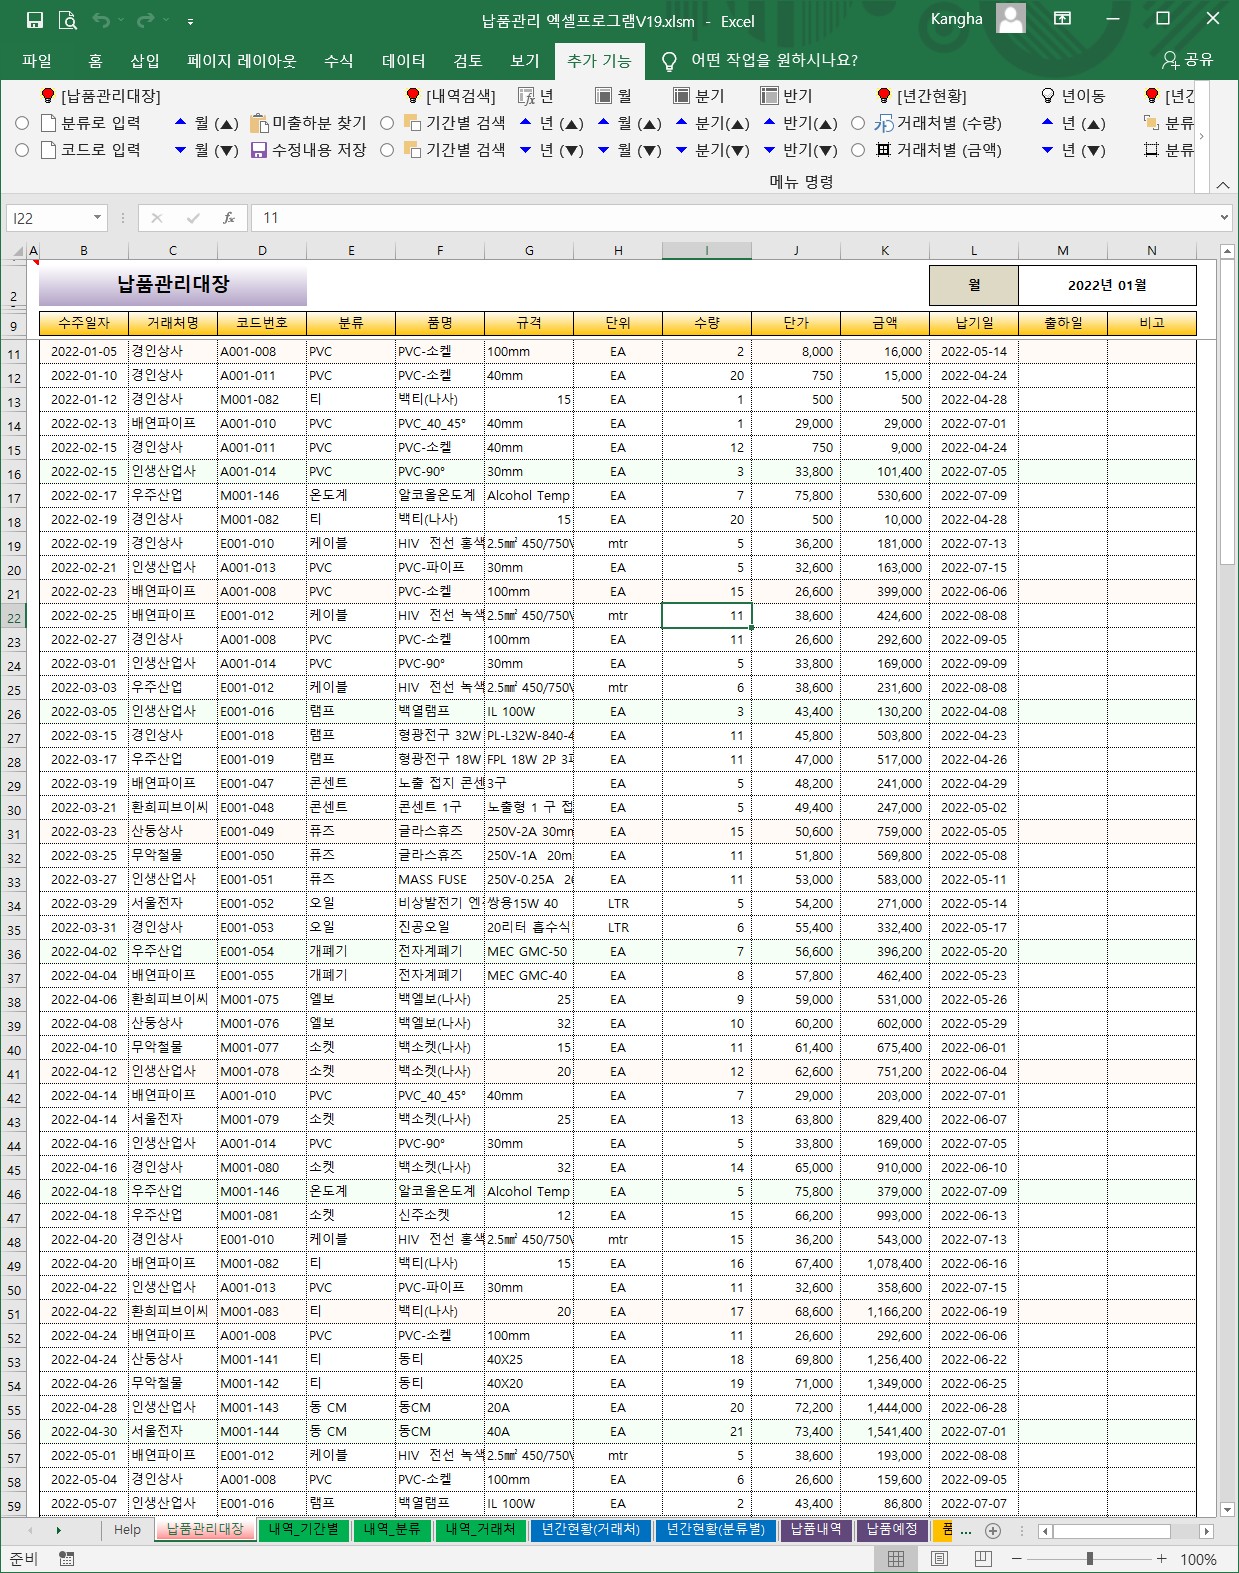The width and height of the screenshot is (1239, 1573).
Task: Click the Print Preview icon in title bar
Action: 67,20
